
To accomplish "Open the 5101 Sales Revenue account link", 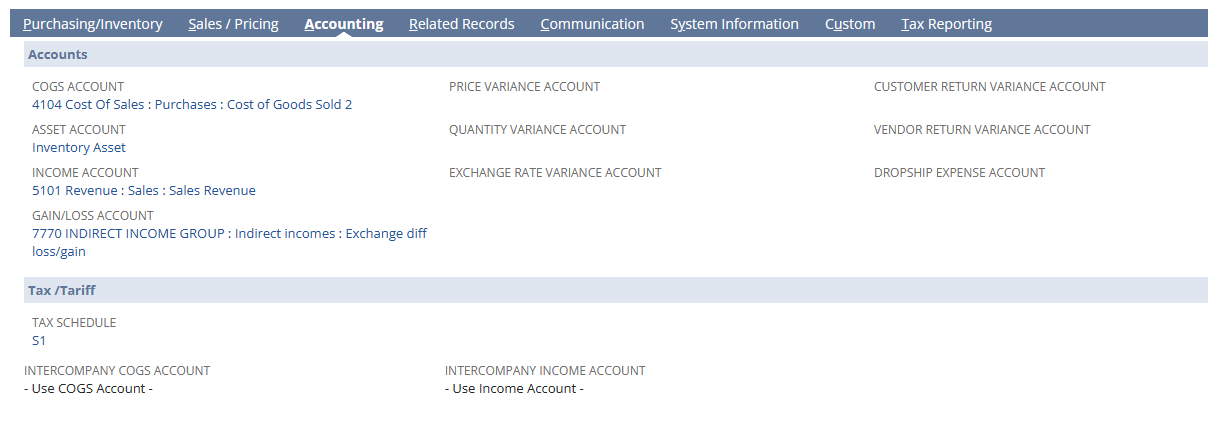I will [143, 190].
